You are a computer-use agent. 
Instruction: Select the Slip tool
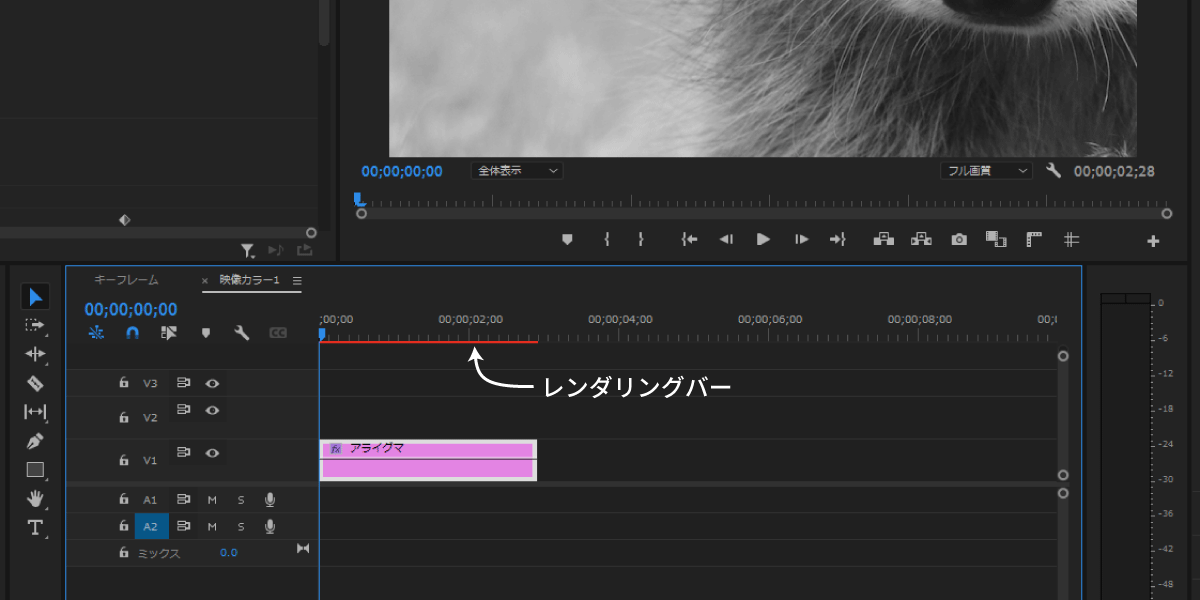[35, 411]
